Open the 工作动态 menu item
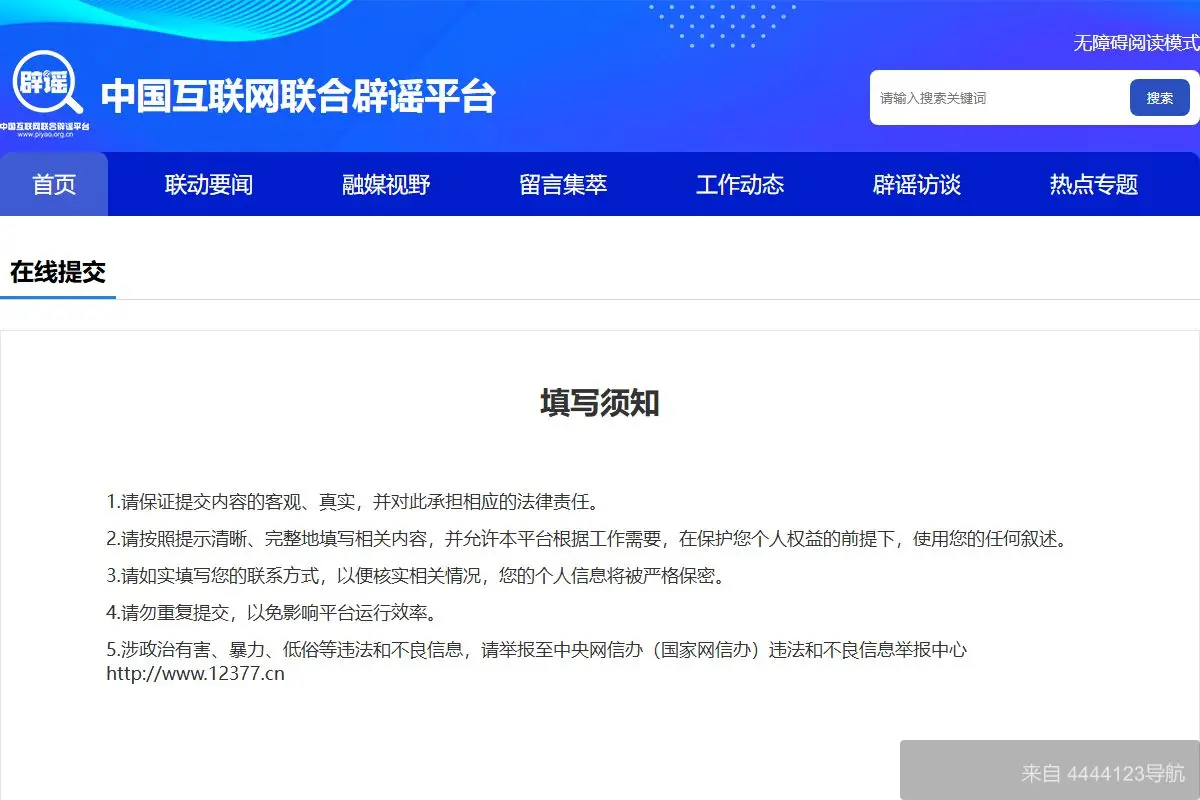1200x800 pixels. (x=740, y=184)
